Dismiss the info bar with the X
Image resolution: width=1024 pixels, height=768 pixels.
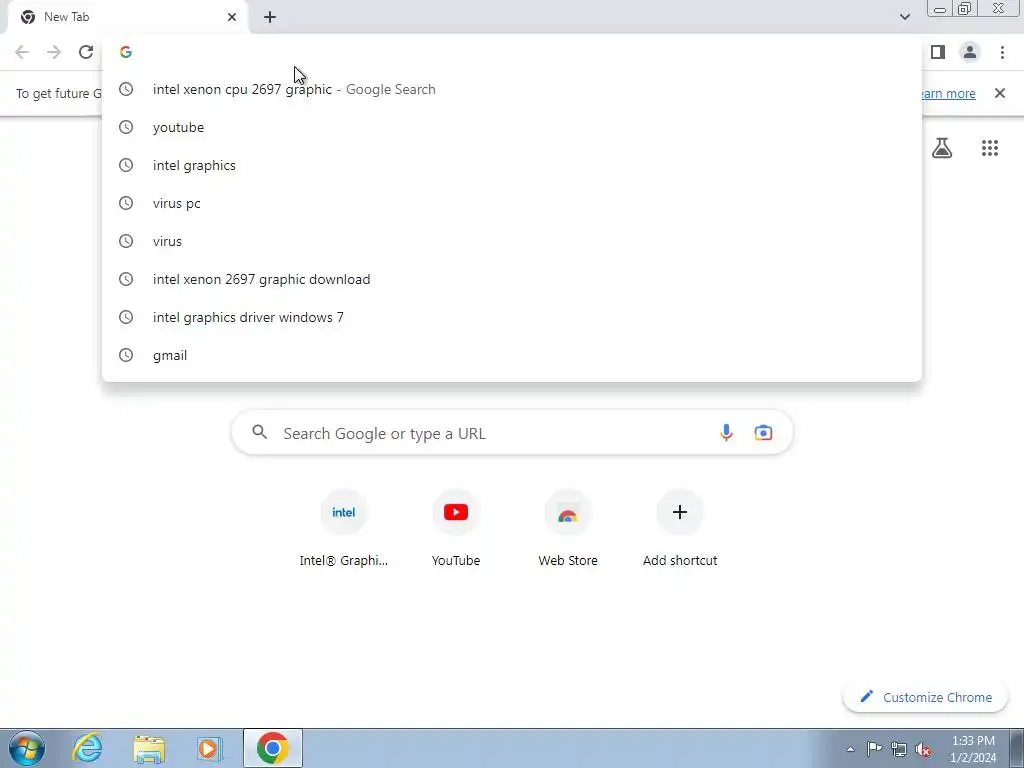click(x=1000, y=93)
